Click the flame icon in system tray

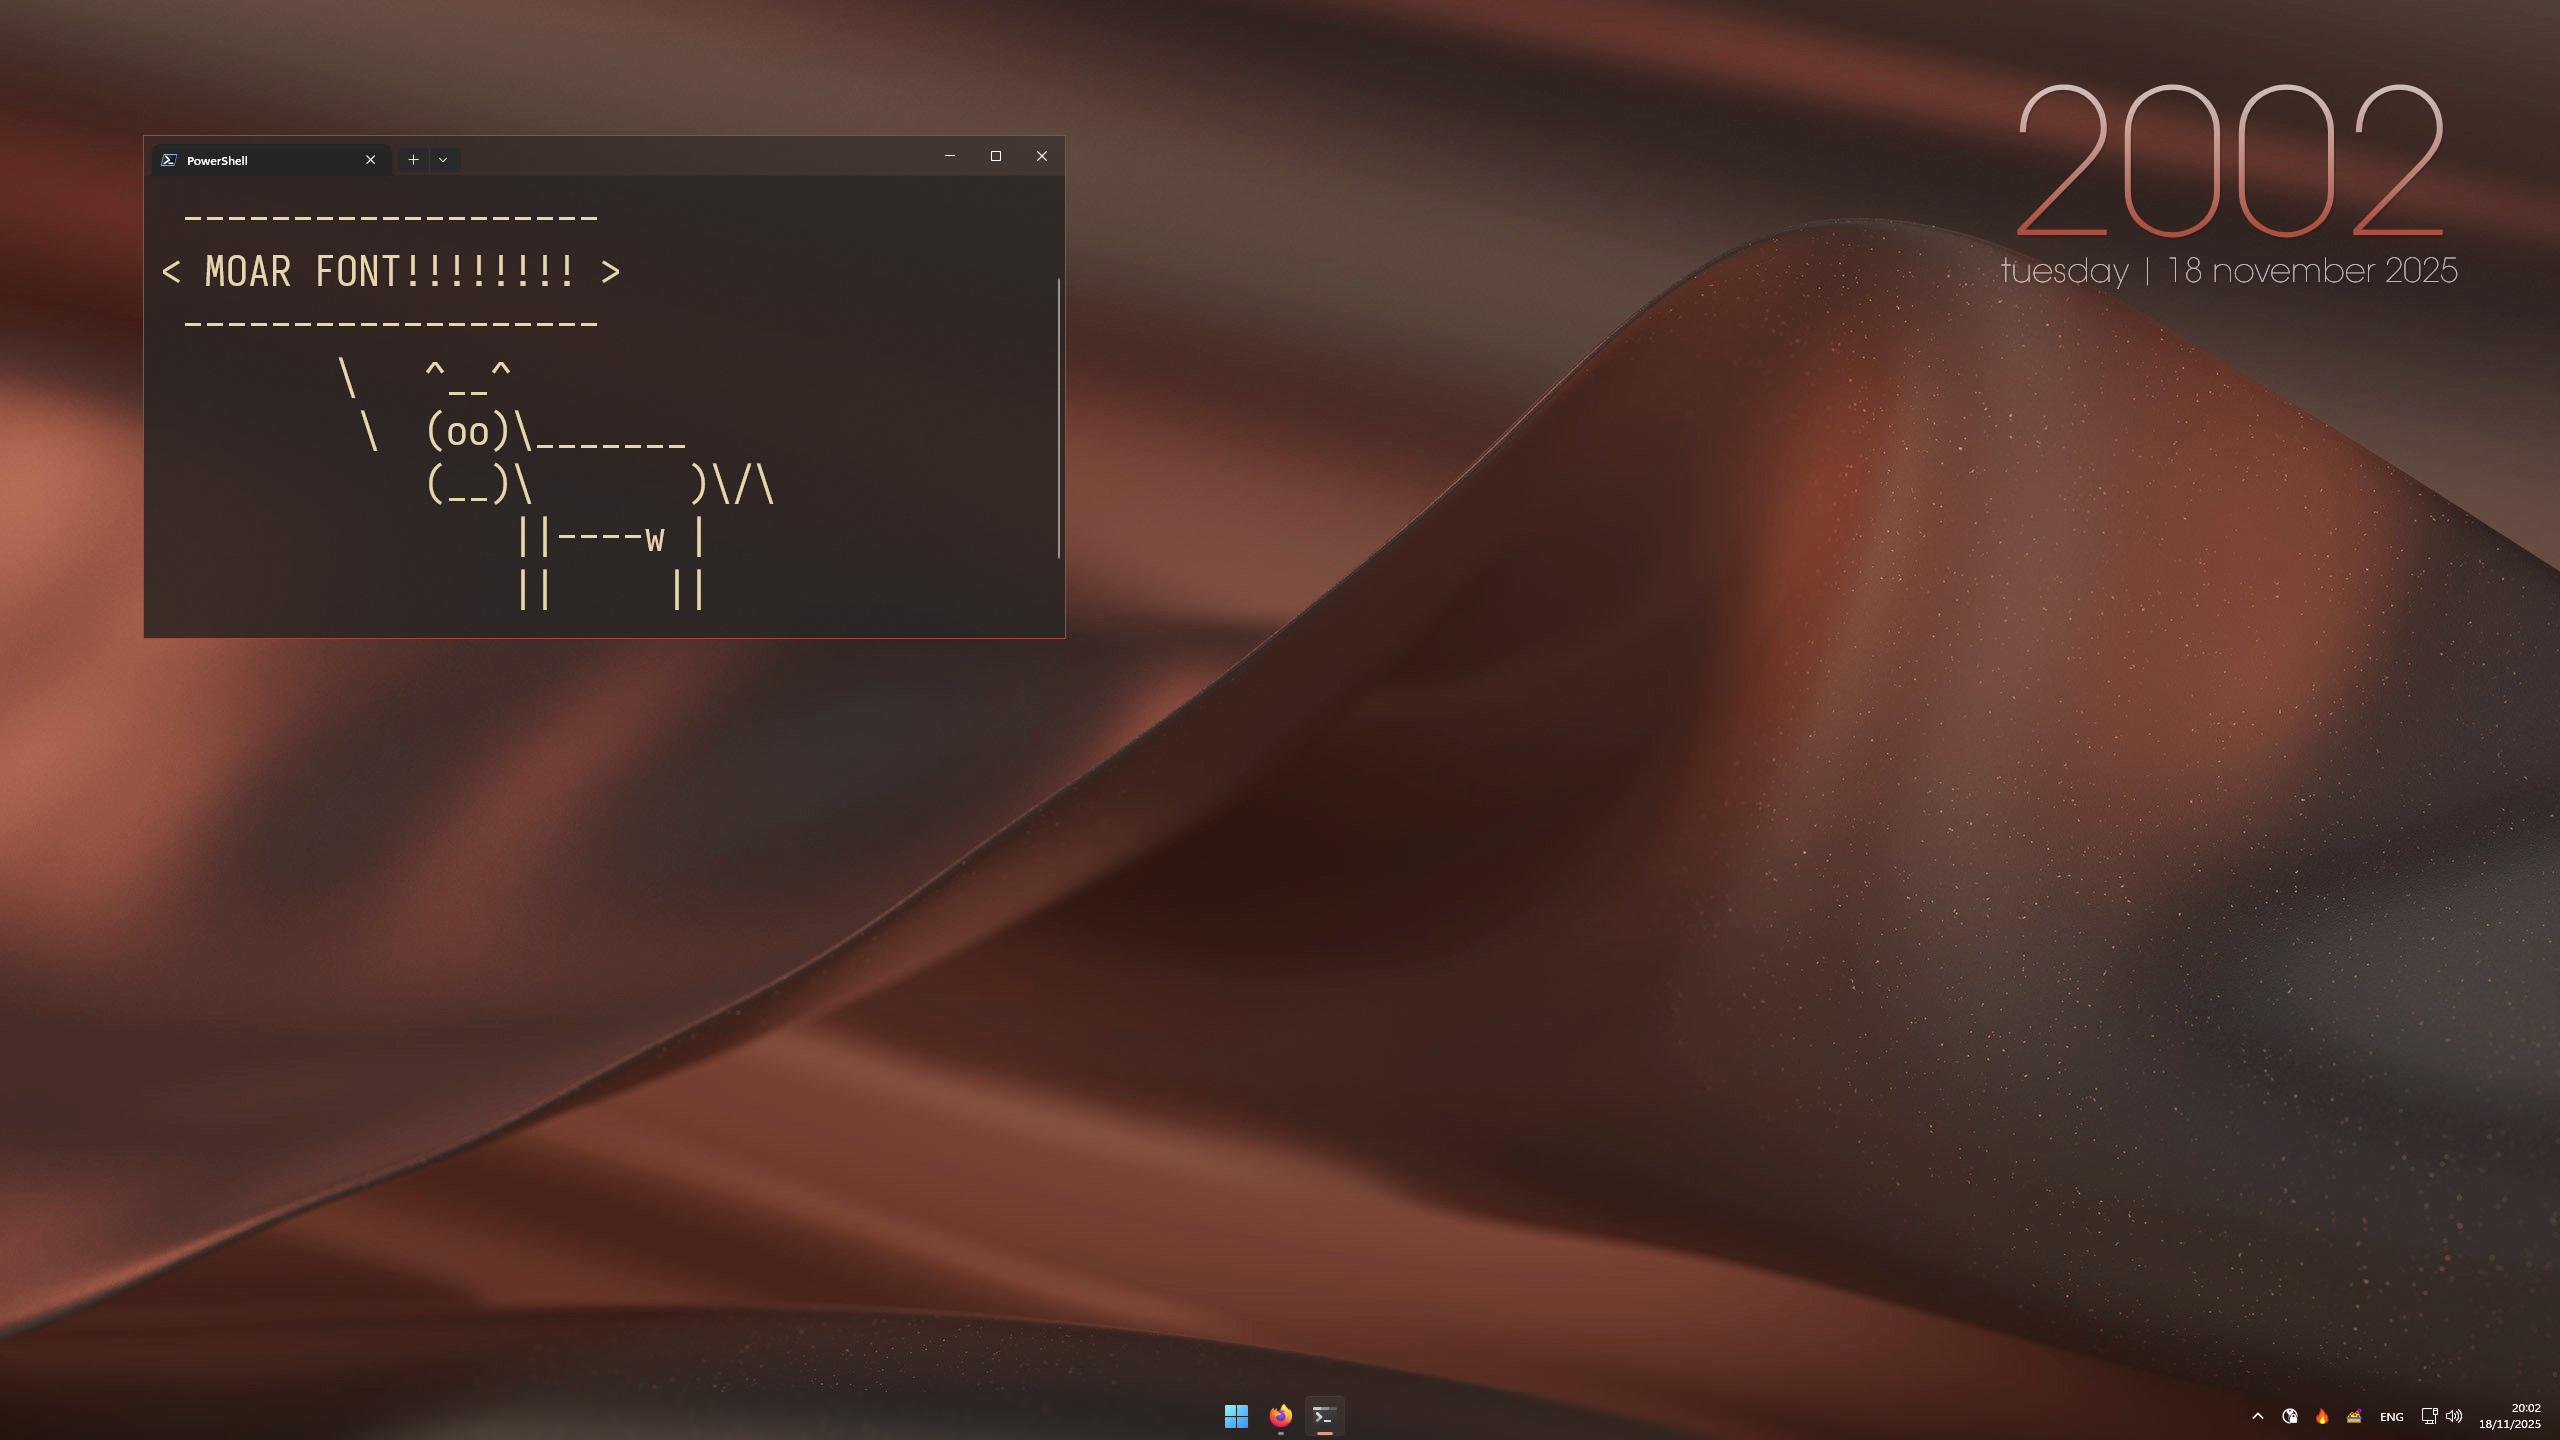pos(2322,1416)
